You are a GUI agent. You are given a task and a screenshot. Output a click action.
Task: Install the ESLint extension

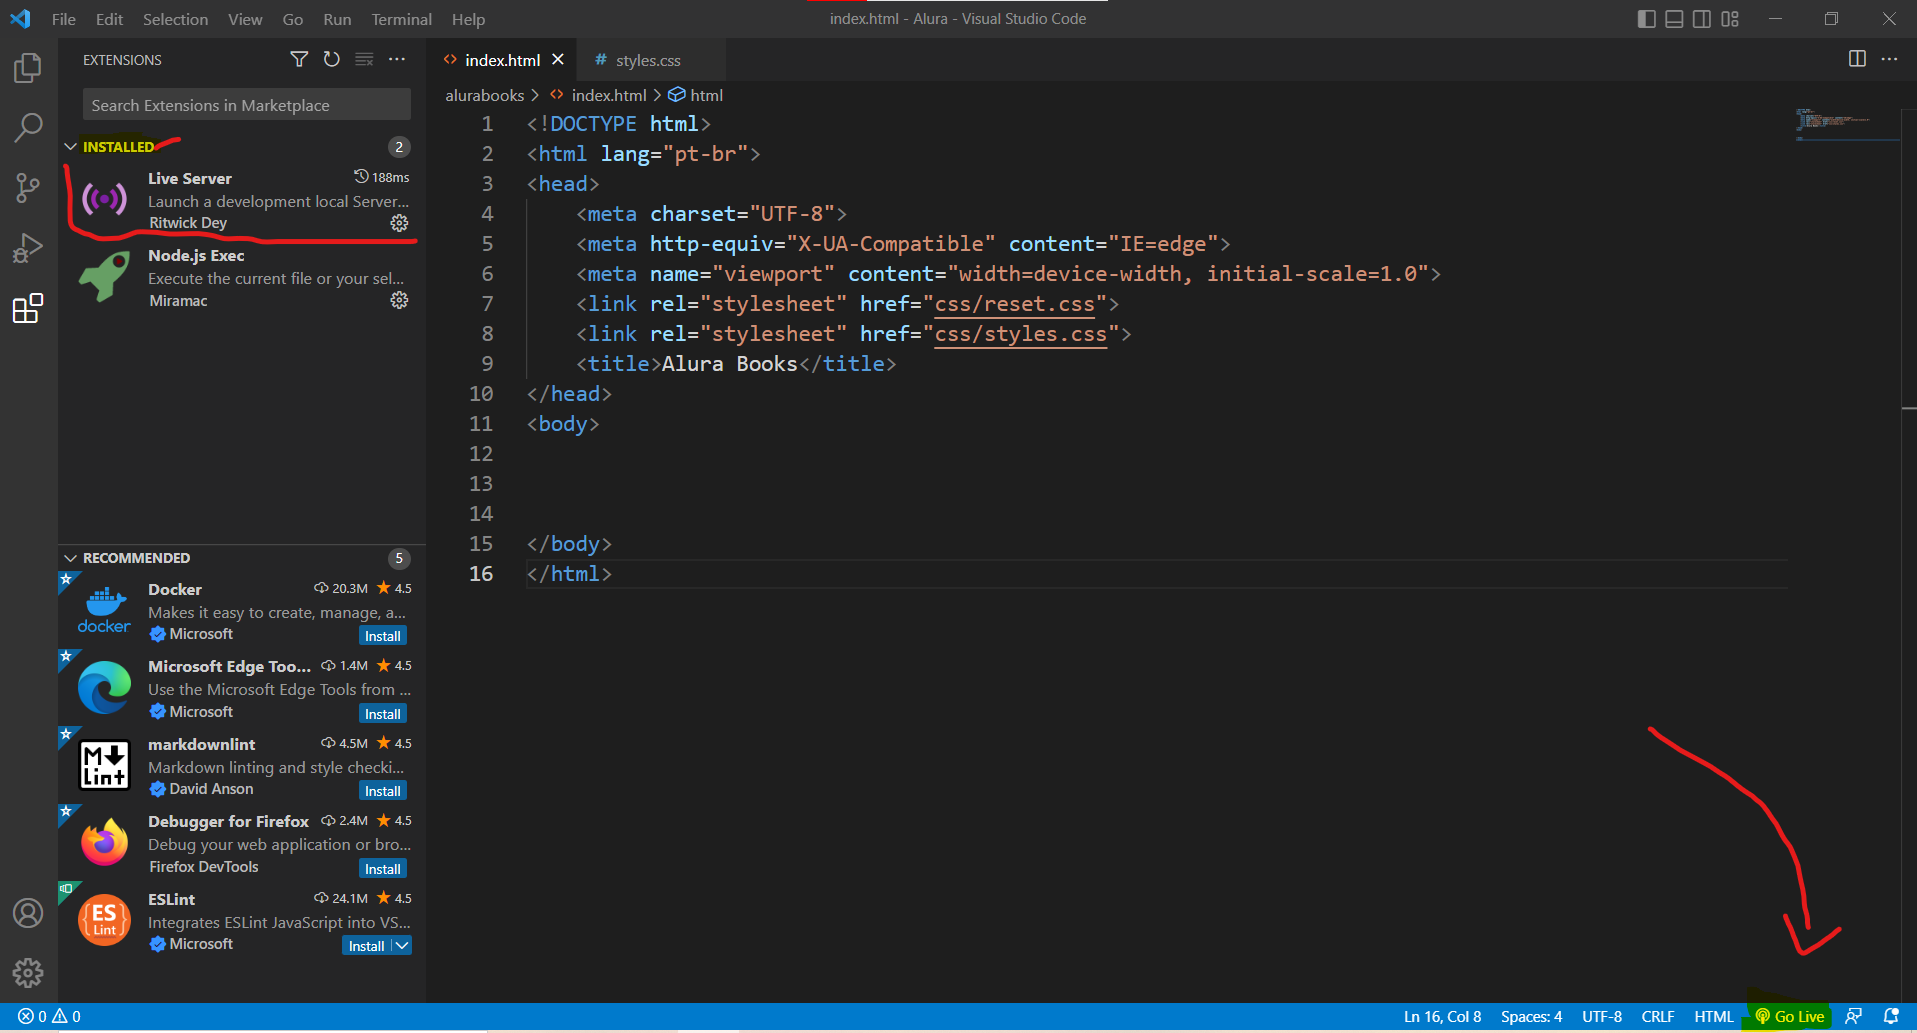(x=366, y=946)
